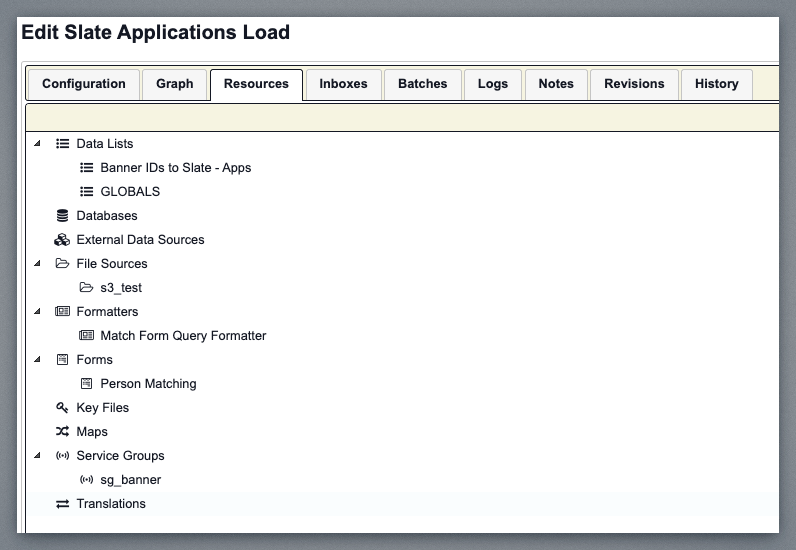Click the sg_banner broadcast icon
This screenshot has width=796, height=550.
coord(86,480)
